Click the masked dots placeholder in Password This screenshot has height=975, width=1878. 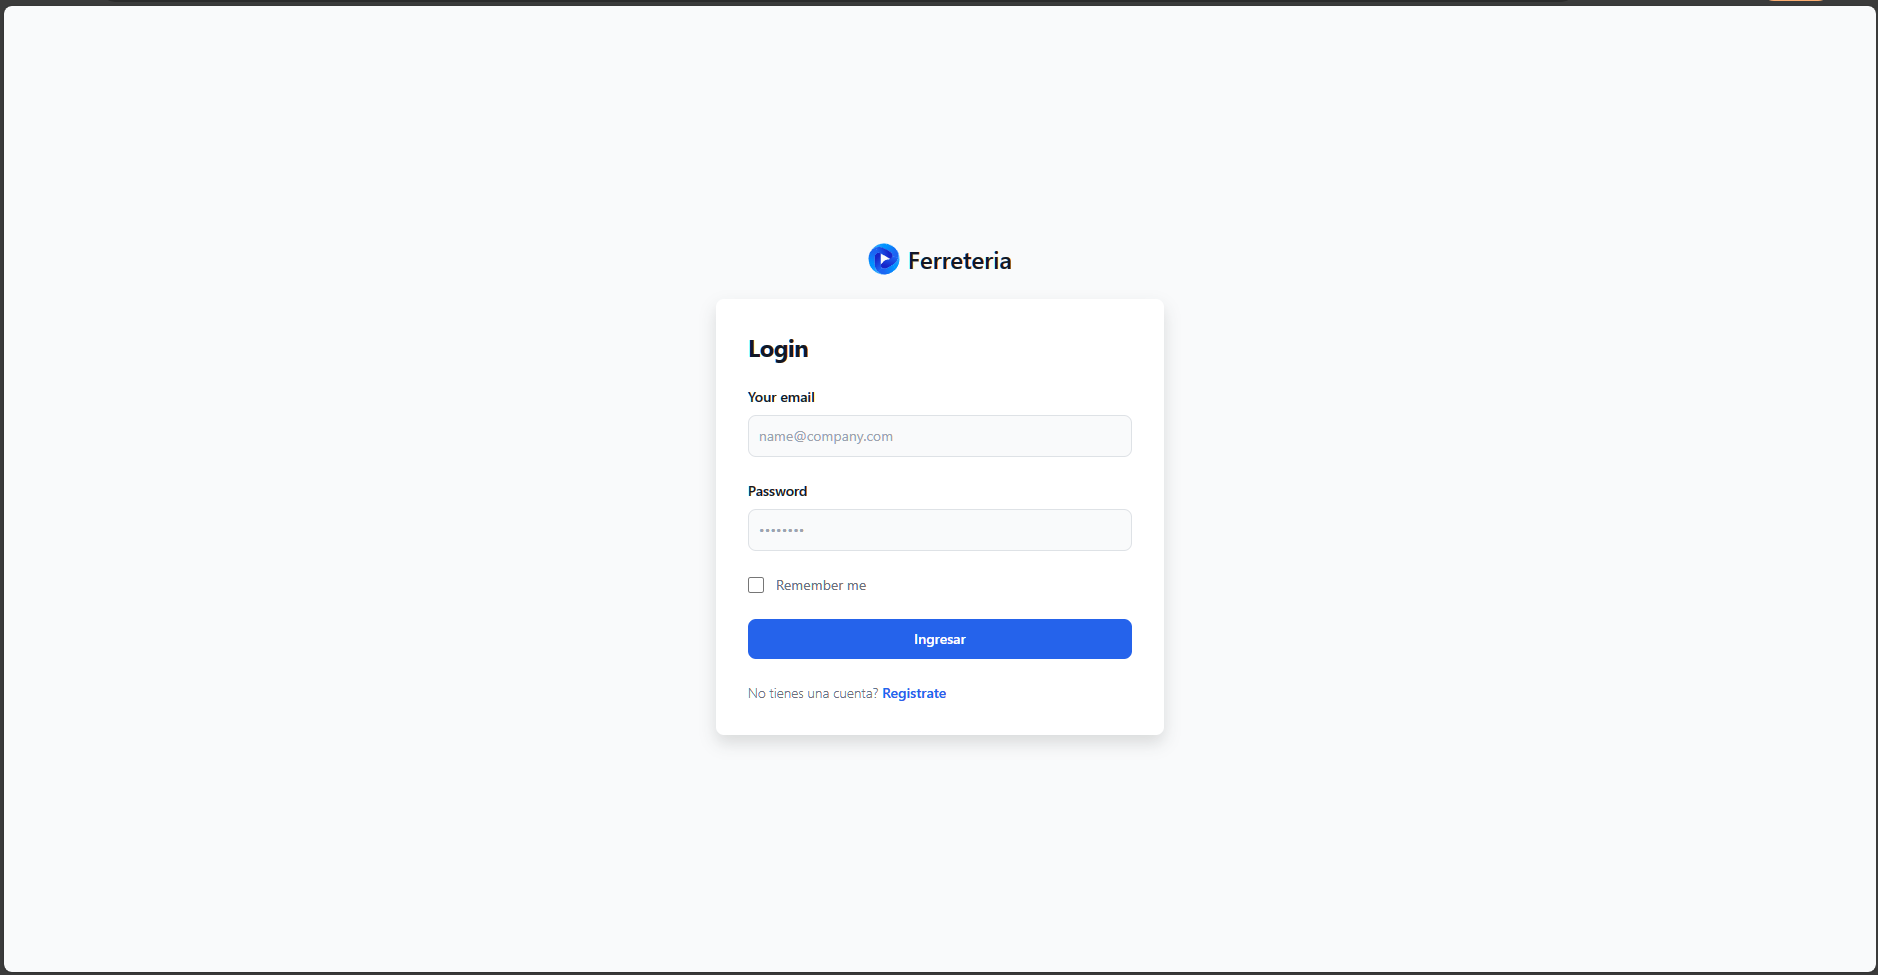(781, 531)
